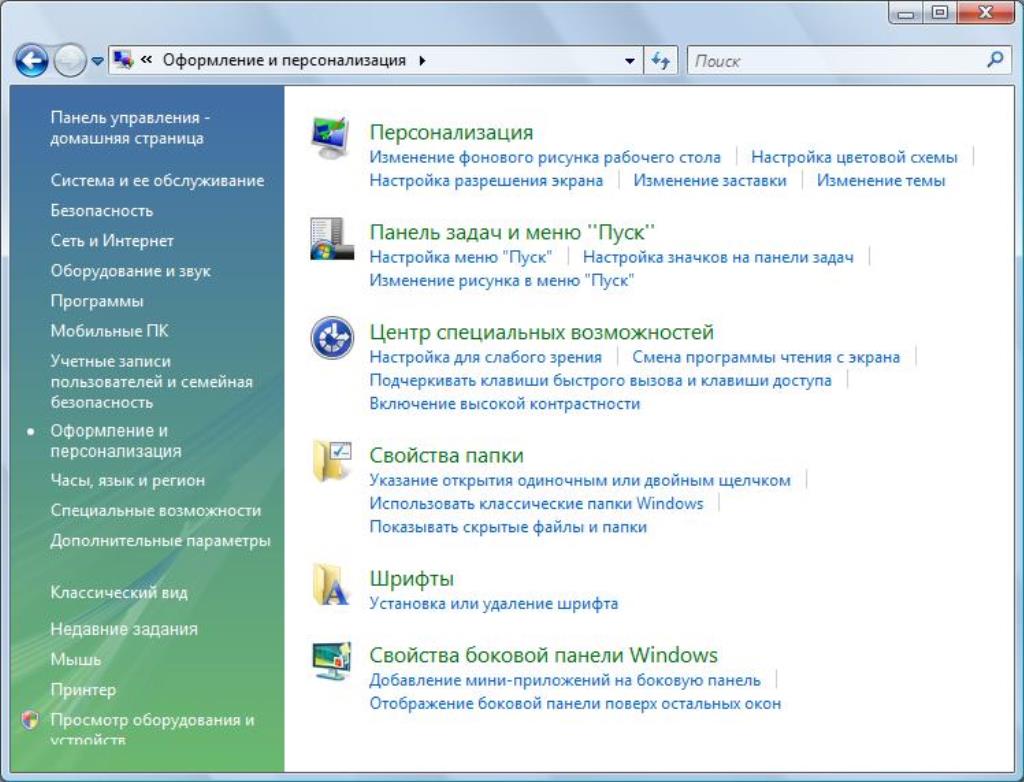Click Изменение фонового рисунка рабочего стола
1024x782 pixels.
(x=545, y=157)
